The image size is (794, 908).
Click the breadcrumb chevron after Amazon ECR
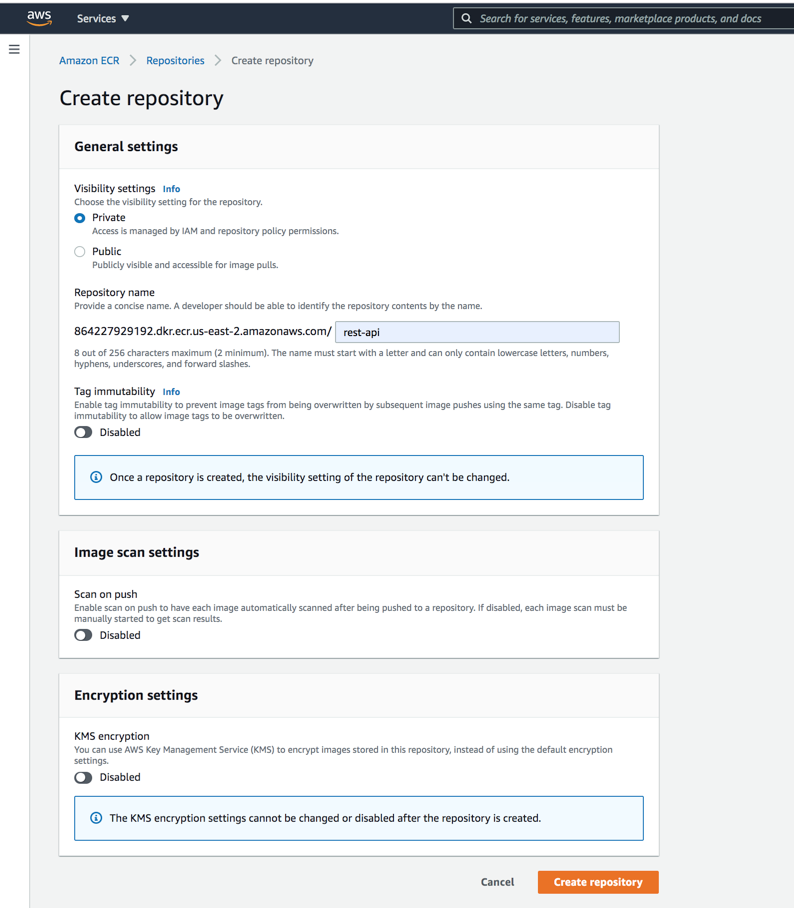click(133, 61)
